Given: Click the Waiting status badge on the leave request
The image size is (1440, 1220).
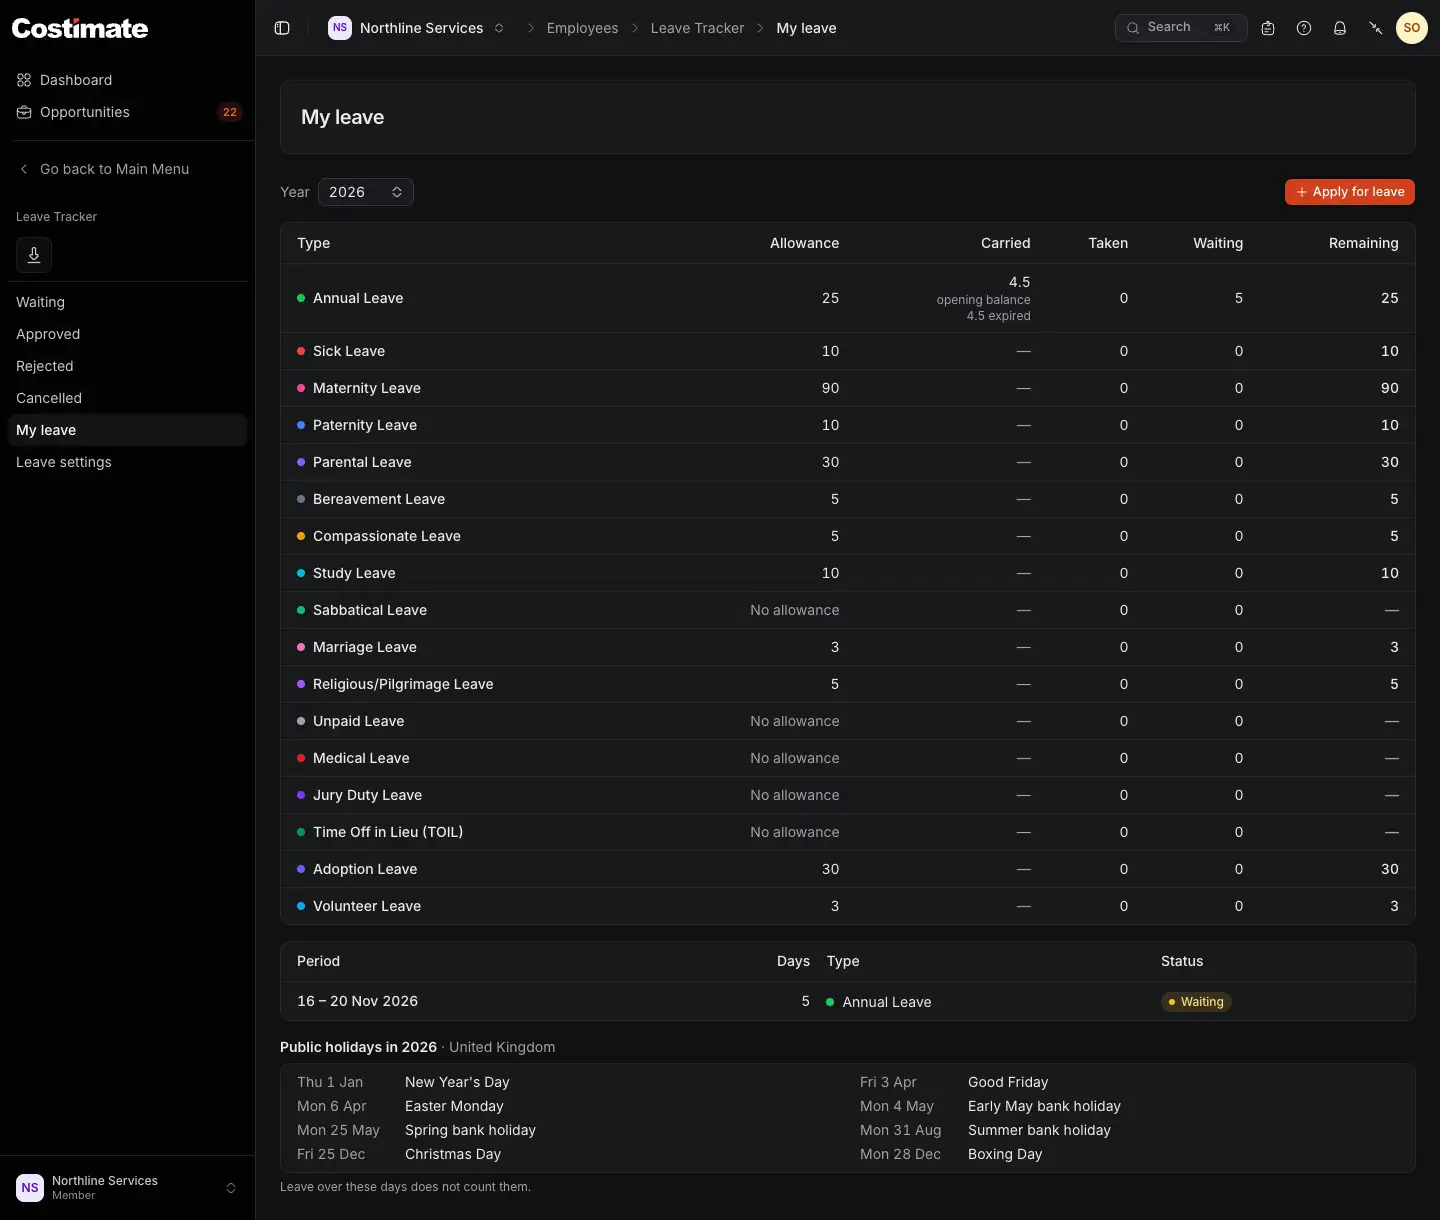Looking at the screenshot, I should pos(1196,1002).
